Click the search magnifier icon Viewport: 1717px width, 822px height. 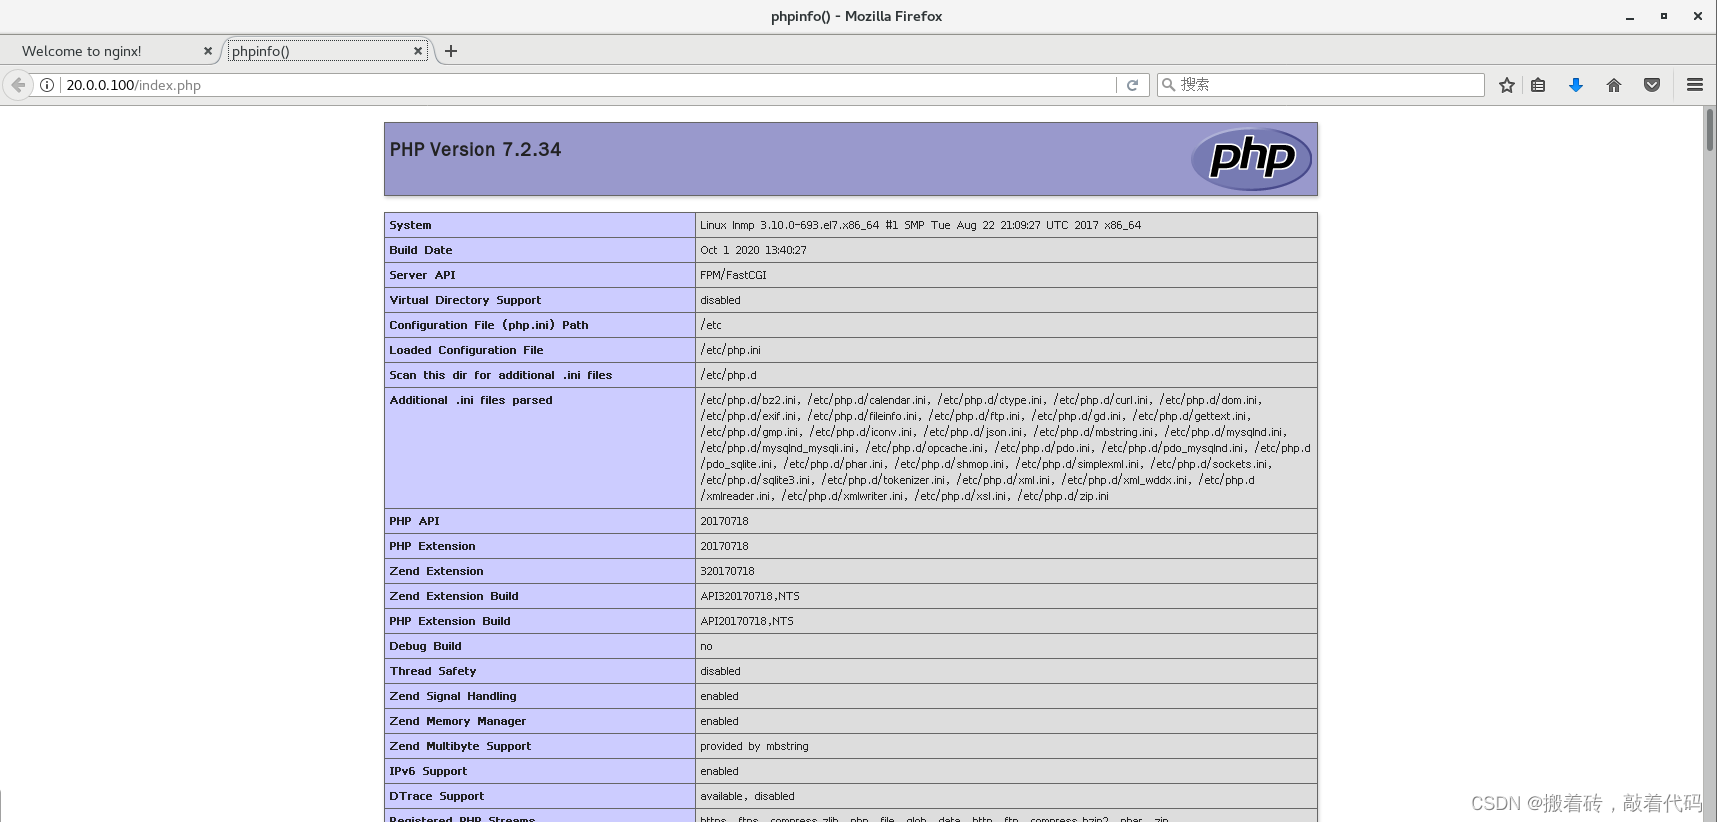pyautogui.click(x=1168, y=85)
